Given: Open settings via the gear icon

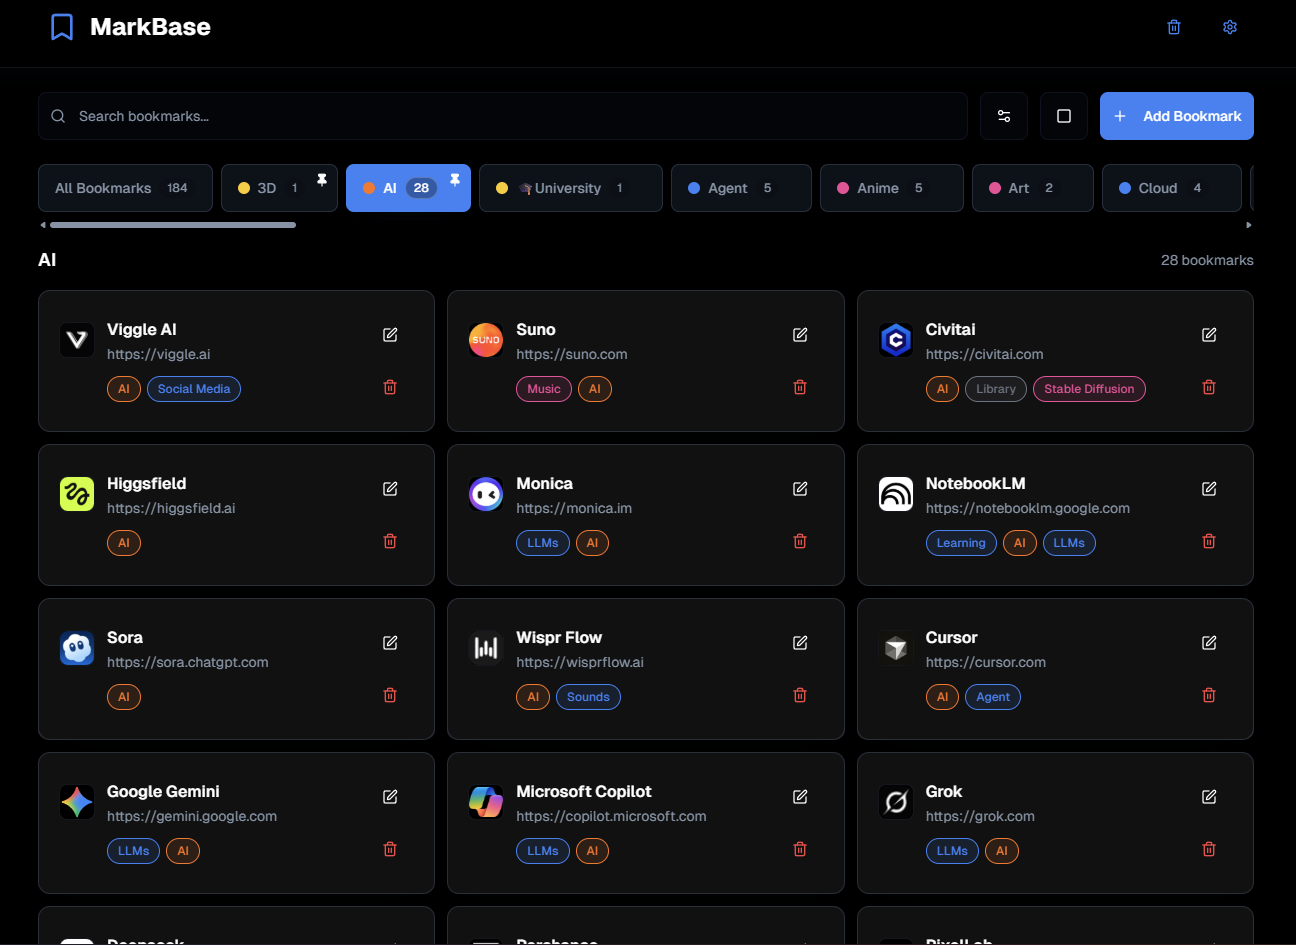Looking at the screenshot, I should (x=1229, y=26).
